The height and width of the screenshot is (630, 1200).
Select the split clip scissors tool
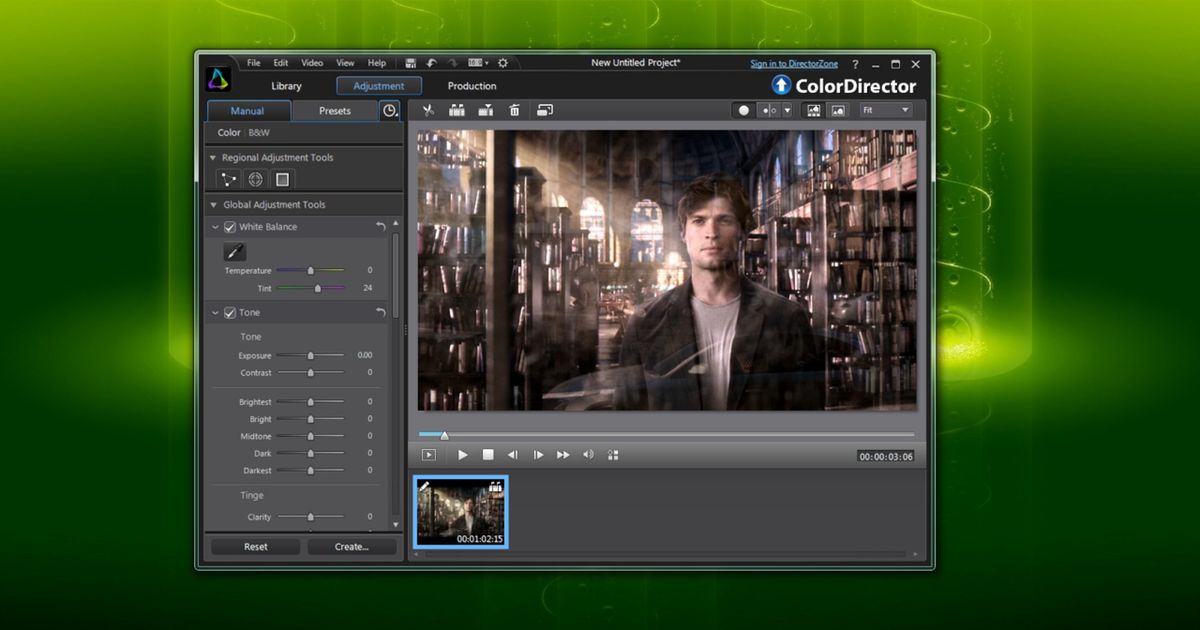pyautogui.click(x=428, y=110)
